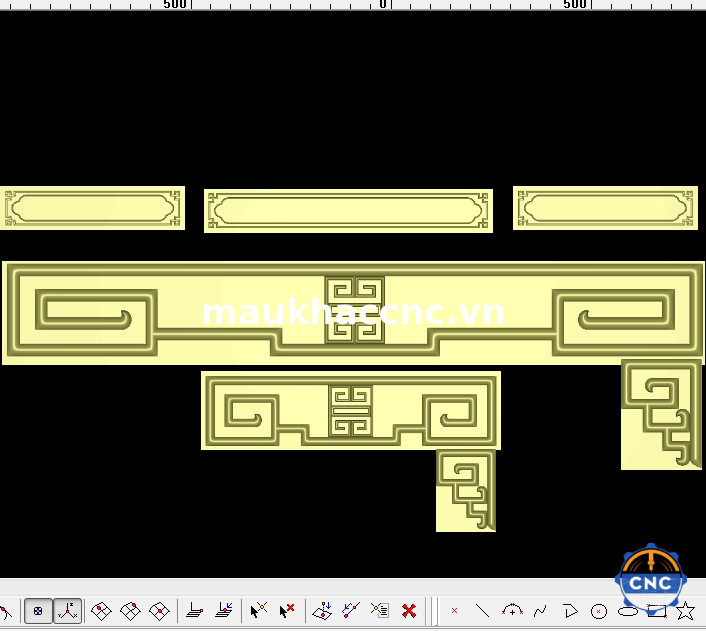Toggle the grid snap button in toolbar
Viewport: 706px width, 631px height.
(x=38, y=611)
